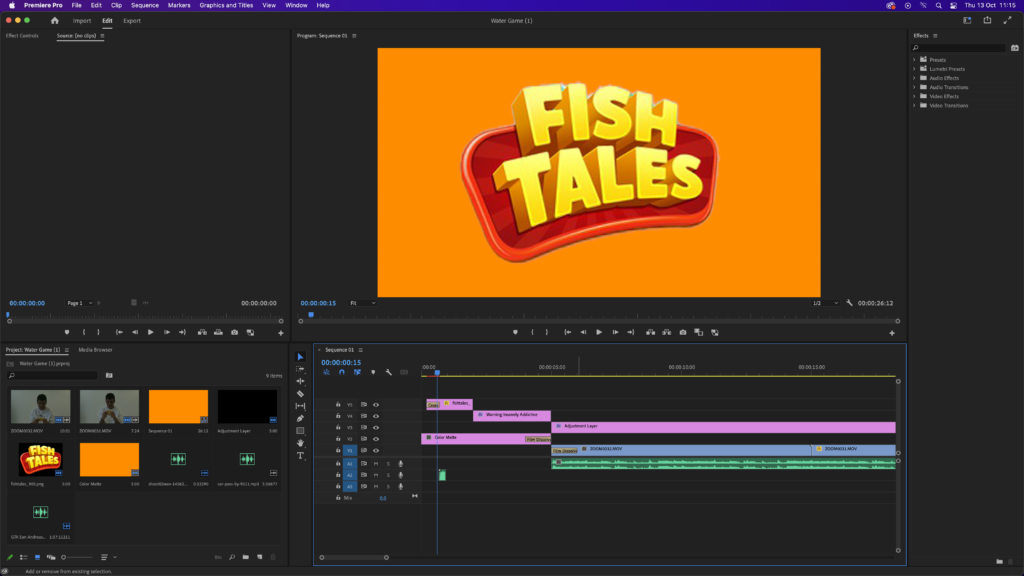
Task: Click Lift button in Program monitor
Action: 650,332
